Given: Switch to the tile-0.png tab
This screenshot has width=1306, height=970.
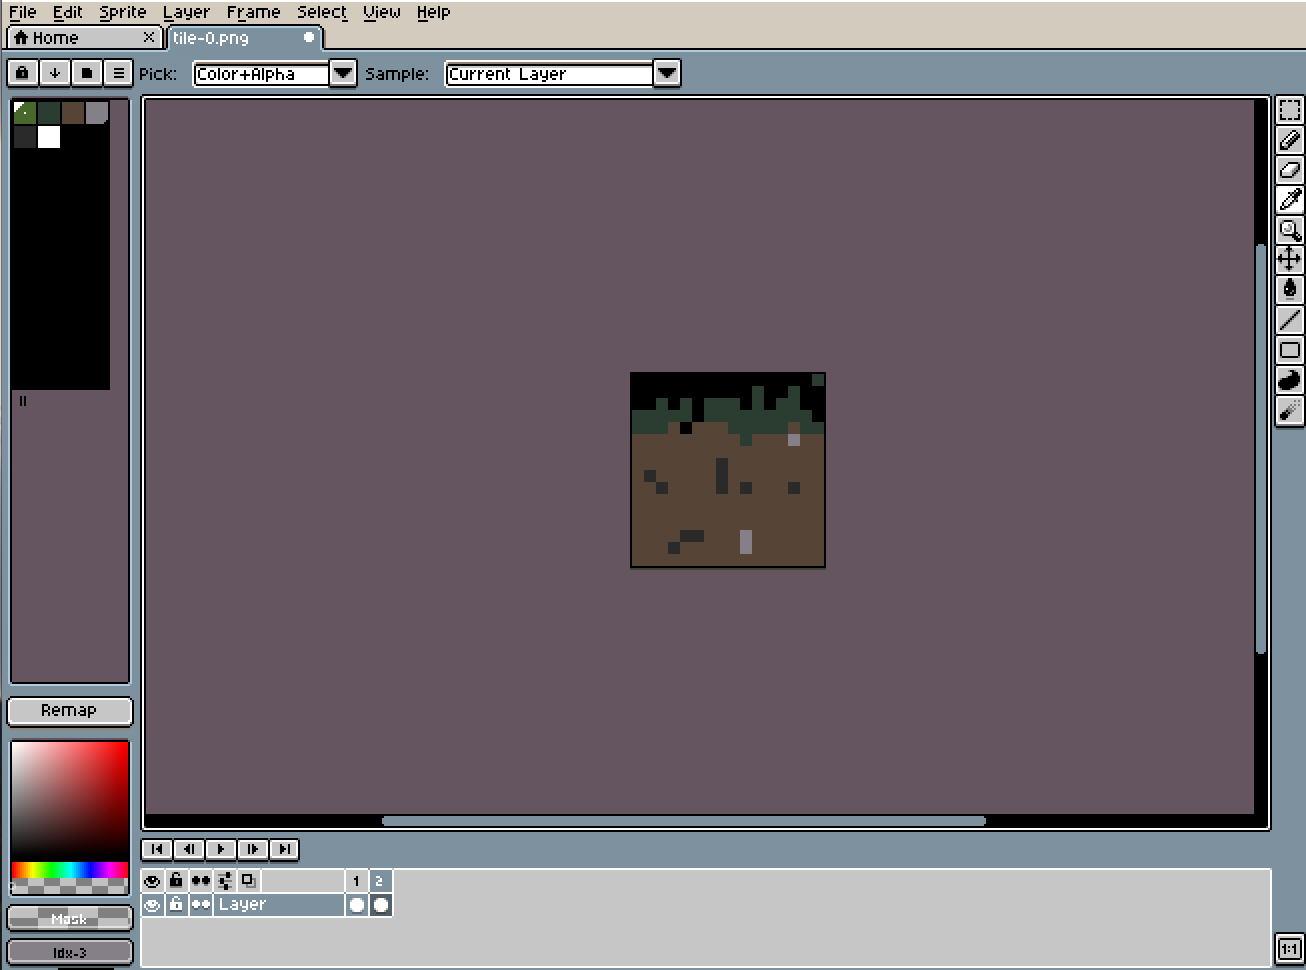Looking at the screenshot, I should [x=244, y=37].
